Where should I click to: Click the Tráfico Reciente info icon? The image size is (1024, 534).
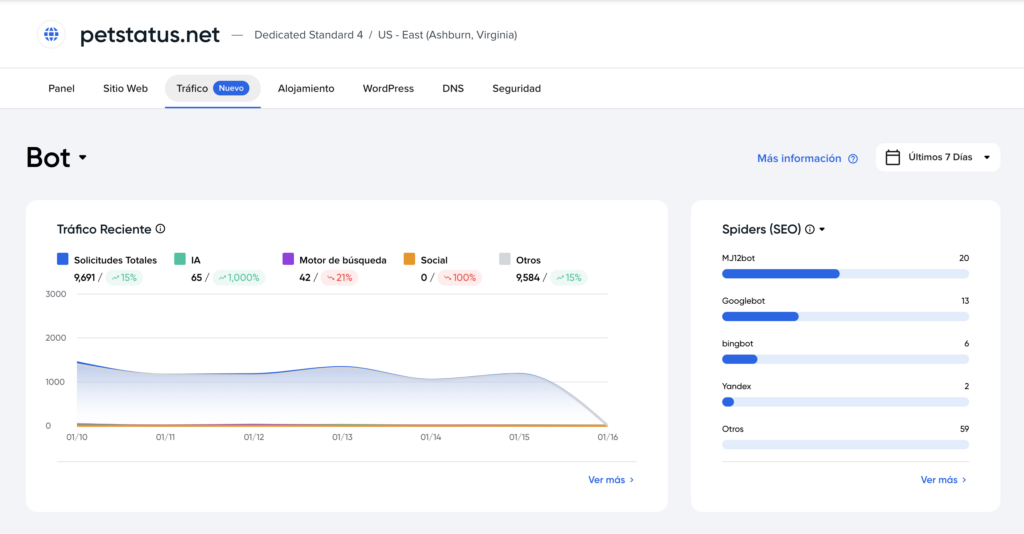pos(161,228)
